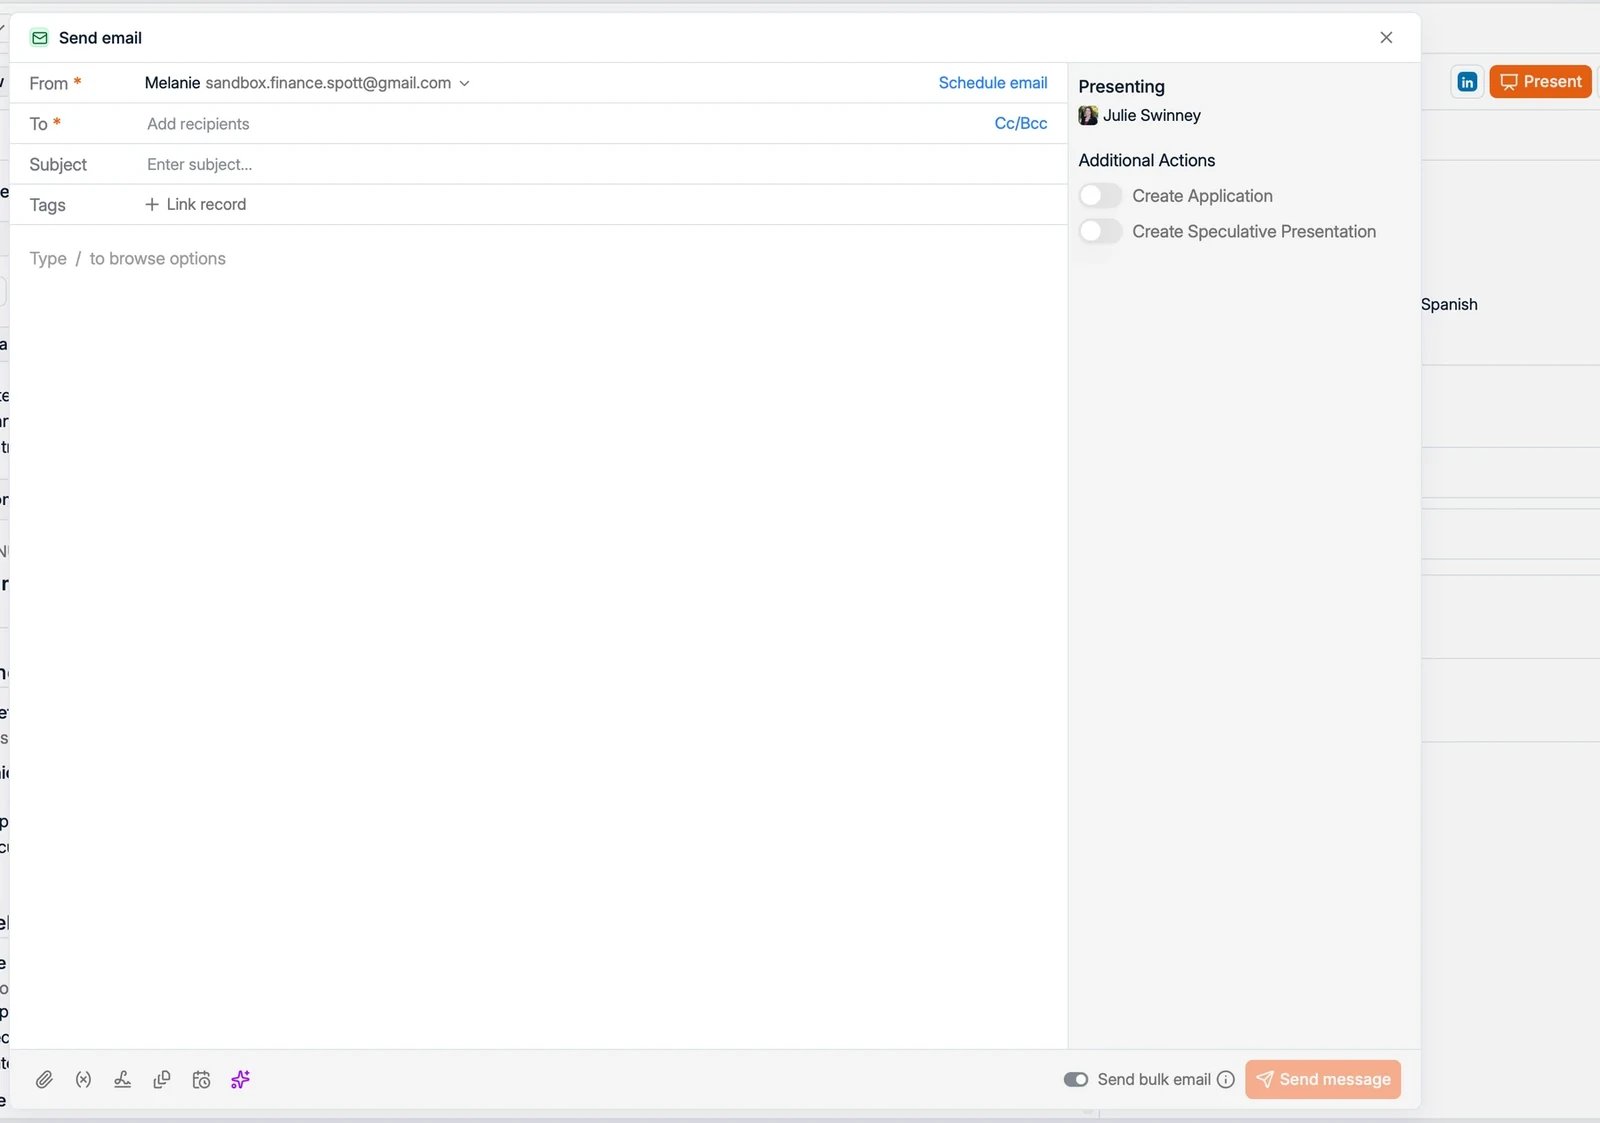Show Cc/Bcc recipient fields

1021,123
